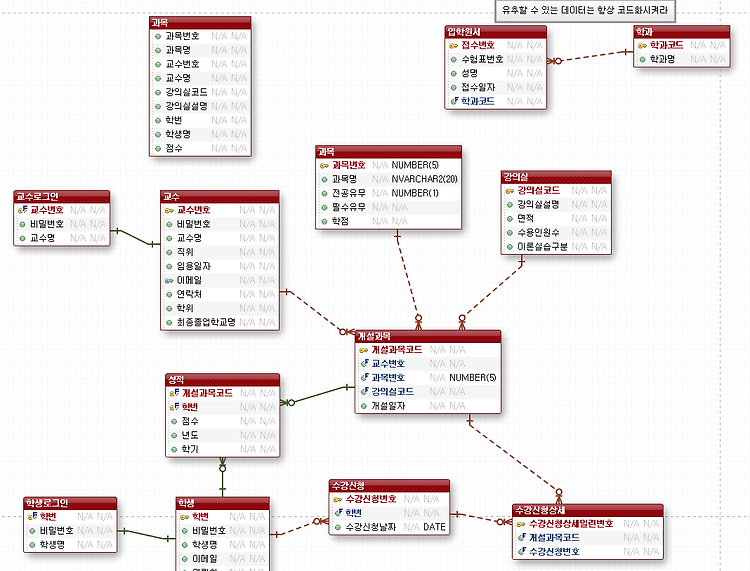Click the unique key icon beside 이메일 in 교수 table

tap(169, 281)
